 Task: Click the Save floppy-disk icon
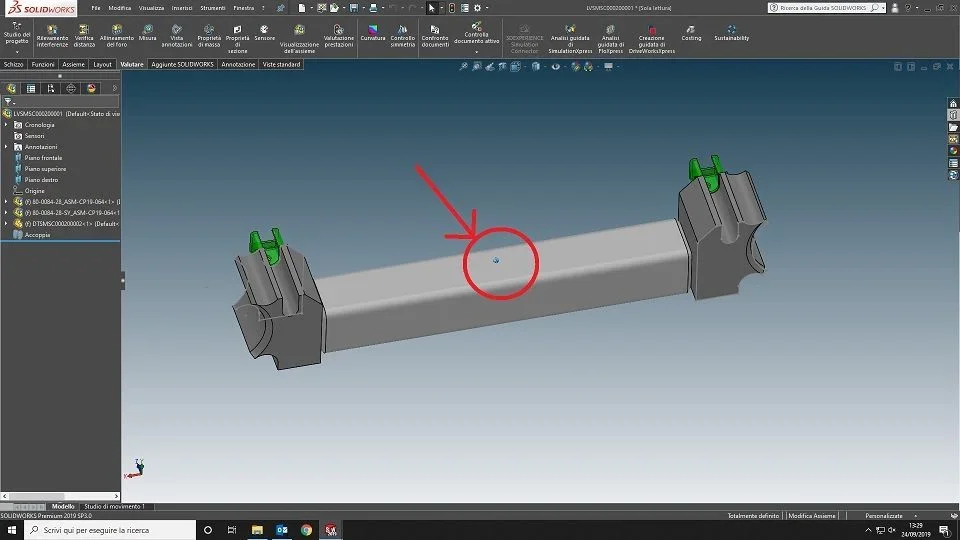354,8
